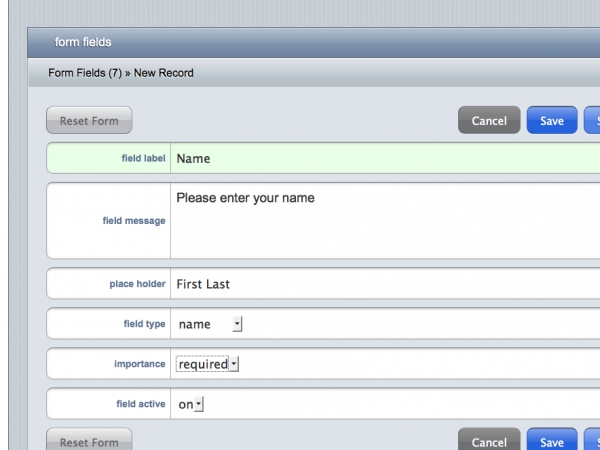Viewport: 600px width, 450px height.
Task: Open the importance dropdown arrow
Action: coord(234,364)
